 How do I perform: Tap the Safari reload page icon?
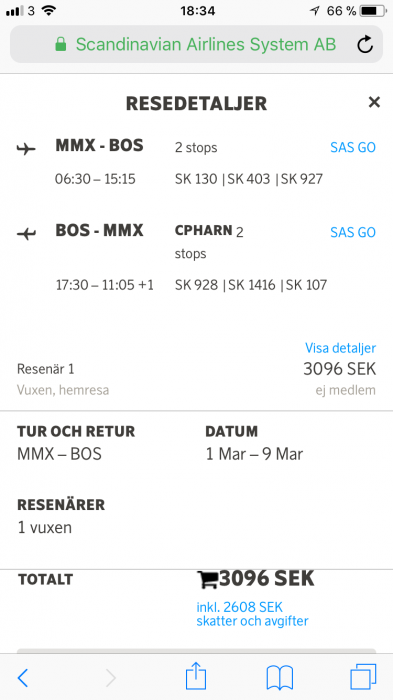point(365,45)
